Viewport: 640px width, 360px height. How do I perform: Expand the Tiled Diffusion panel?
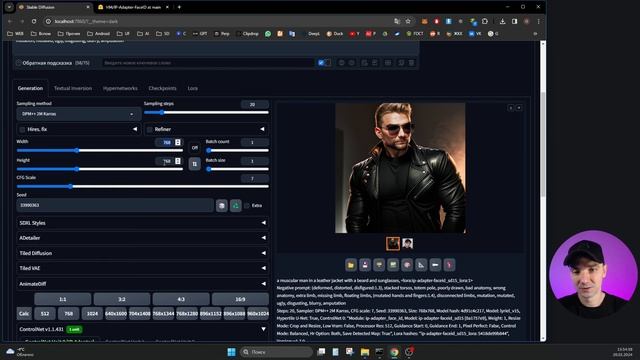[142, 253]
